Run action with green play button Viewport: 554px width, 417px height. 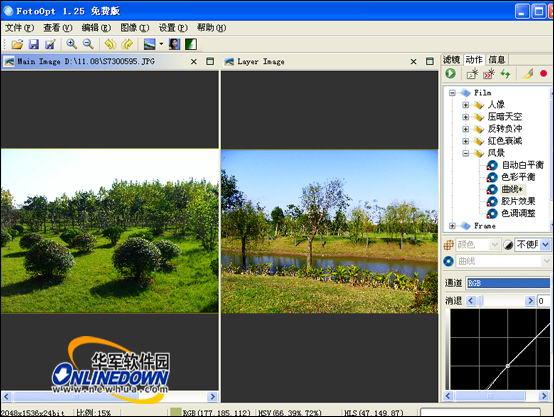450,74
